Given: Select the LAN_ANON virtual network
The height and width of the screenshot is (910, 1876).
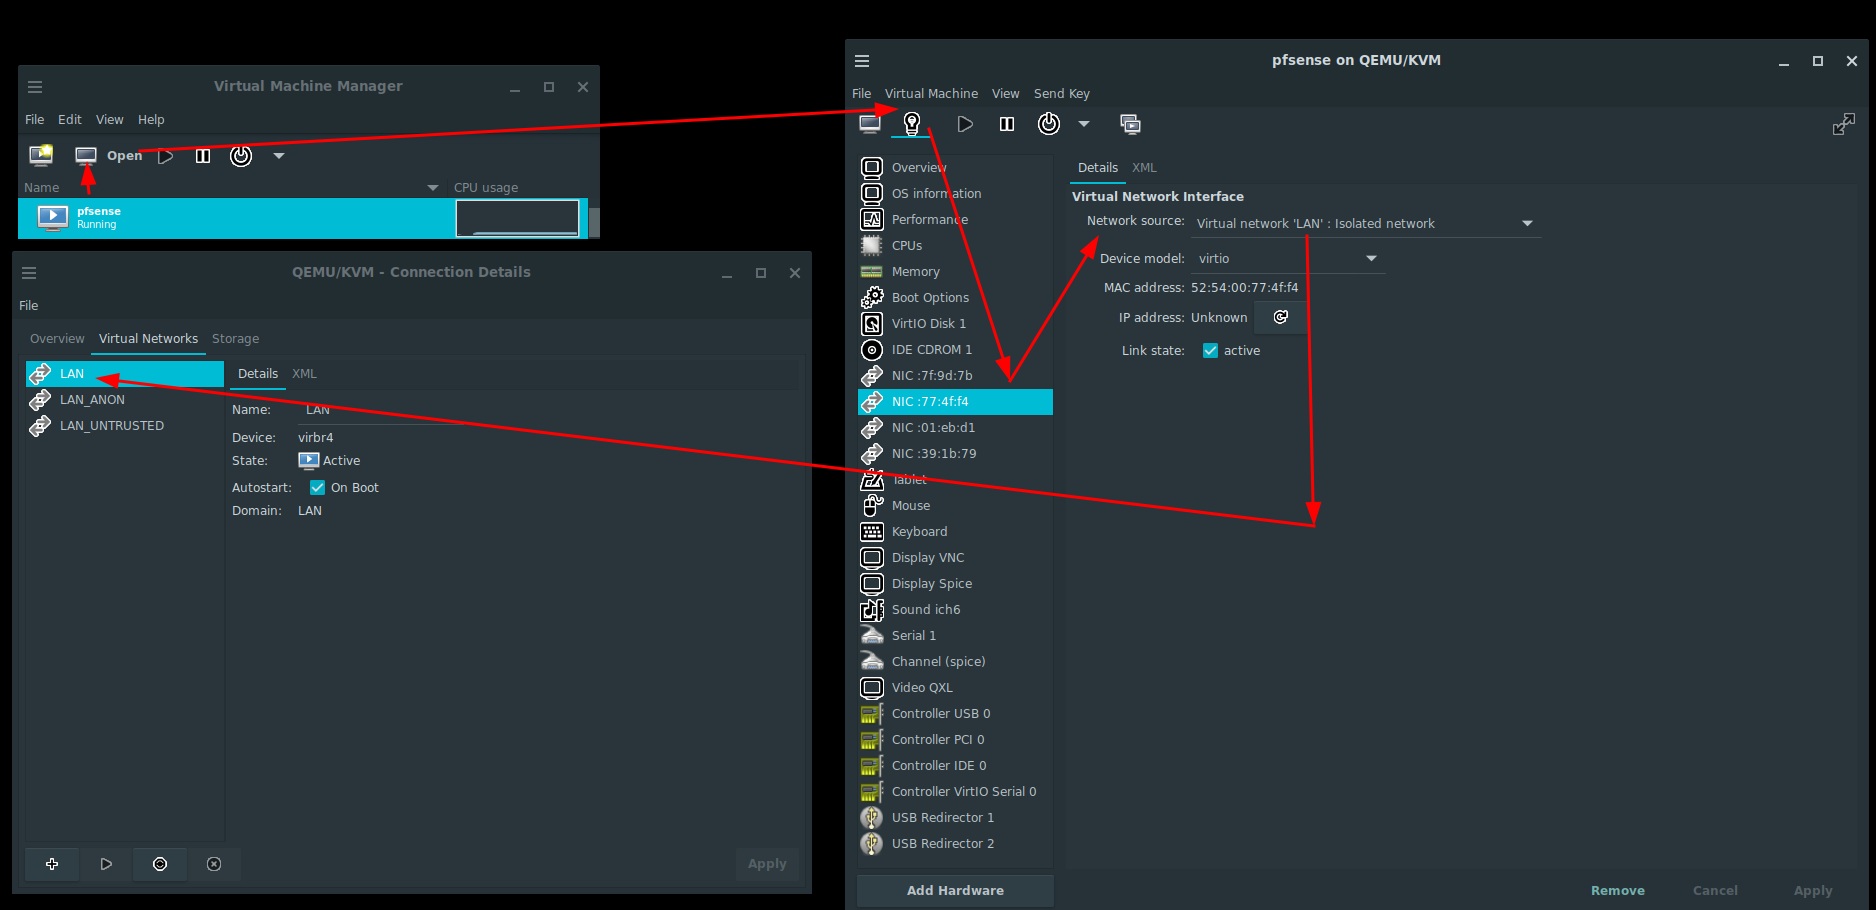Looking at the screenshot, I should [125, 400].
